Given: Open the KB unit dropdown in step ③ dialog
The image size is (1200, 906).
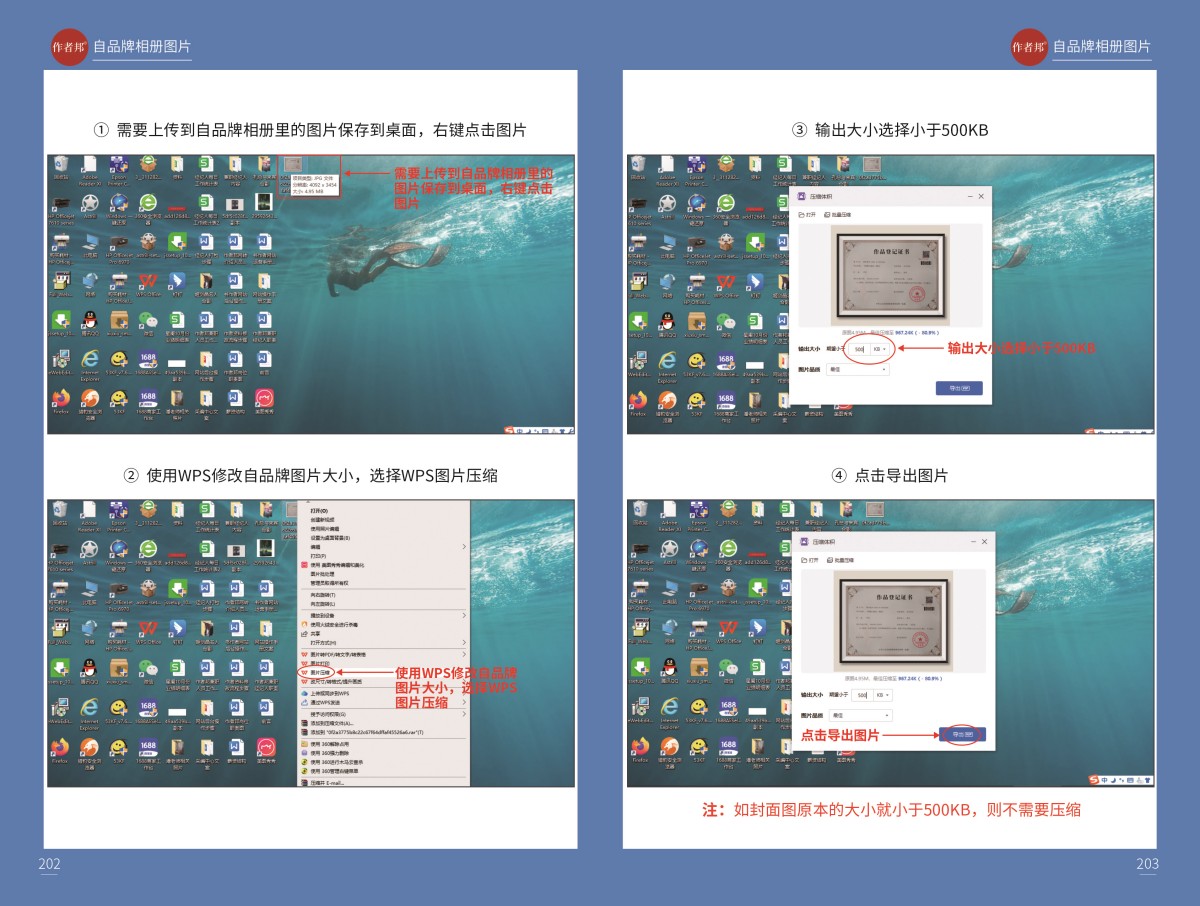Looking at the screenshot, I should 879,349.
